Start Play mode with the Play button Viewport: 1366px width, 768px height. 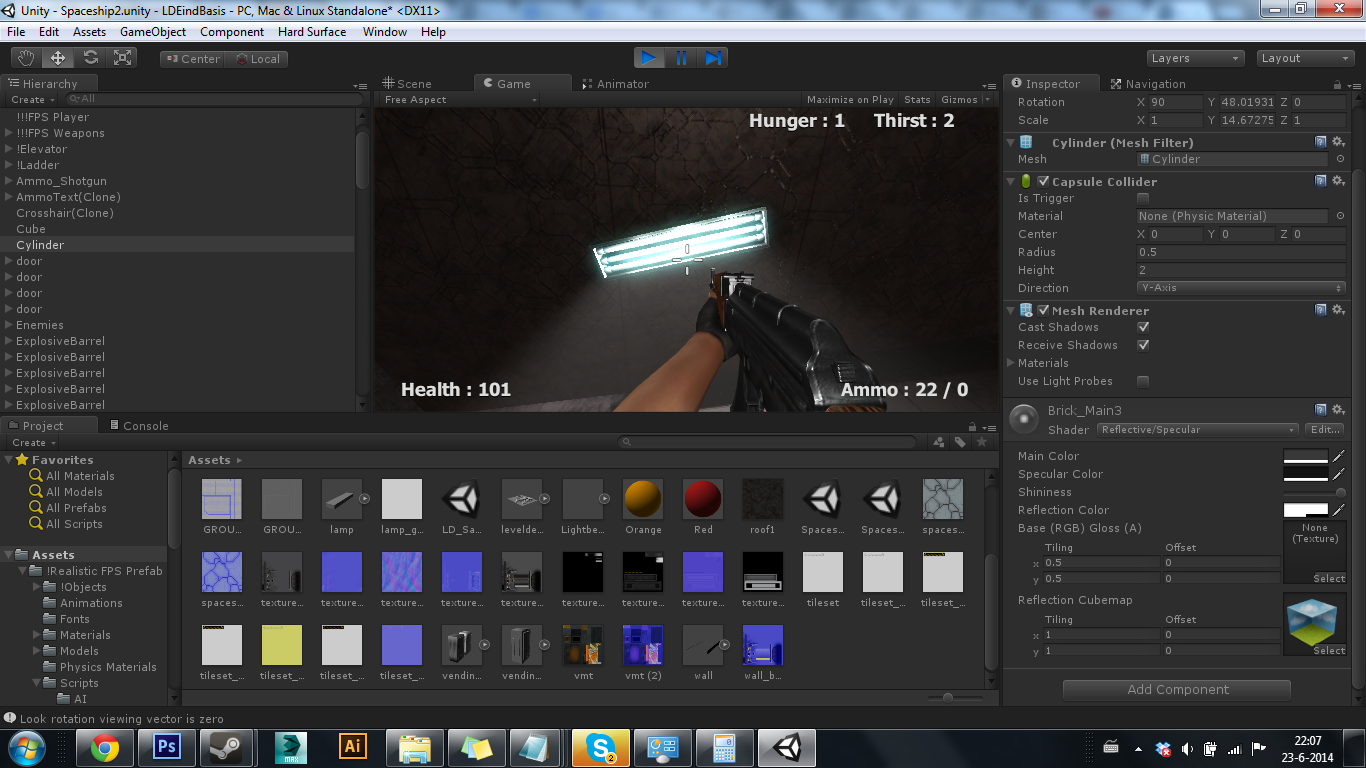point(649,58)
